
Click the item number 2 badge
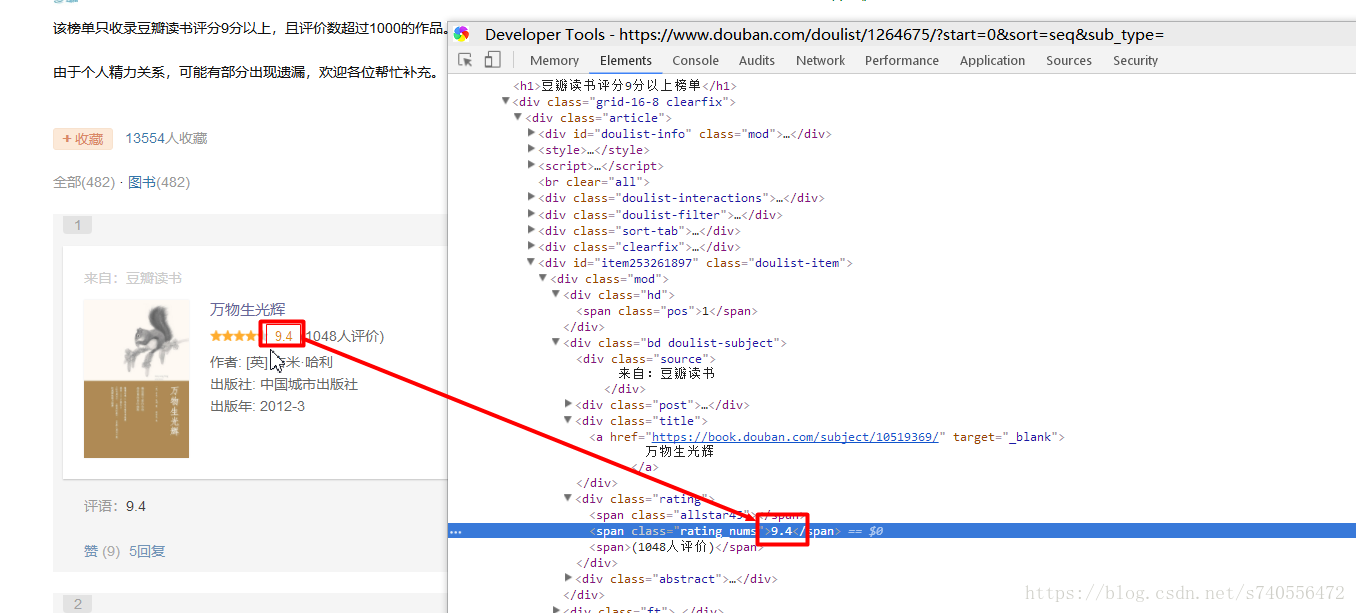77,604
